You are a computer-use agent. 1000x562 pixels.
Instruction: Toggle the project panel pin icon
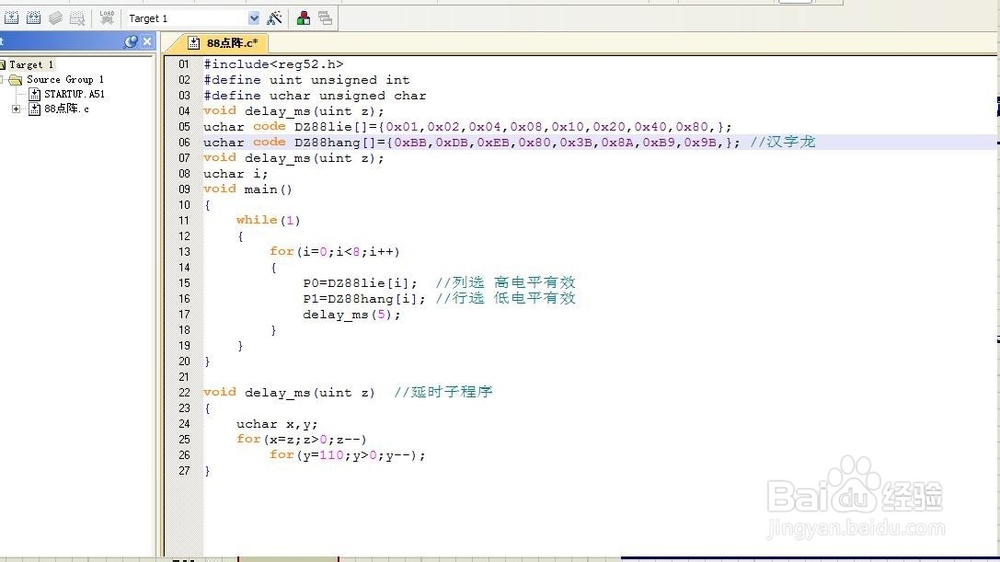(x=131, y=42)
